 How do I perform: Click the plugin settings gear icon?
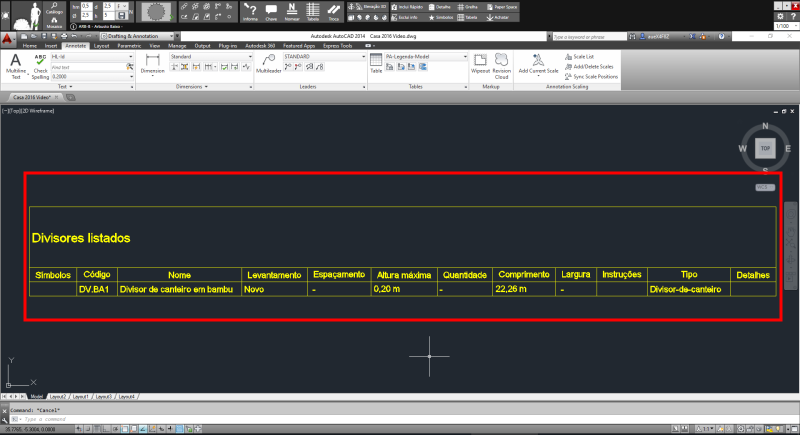pos(780,16)
